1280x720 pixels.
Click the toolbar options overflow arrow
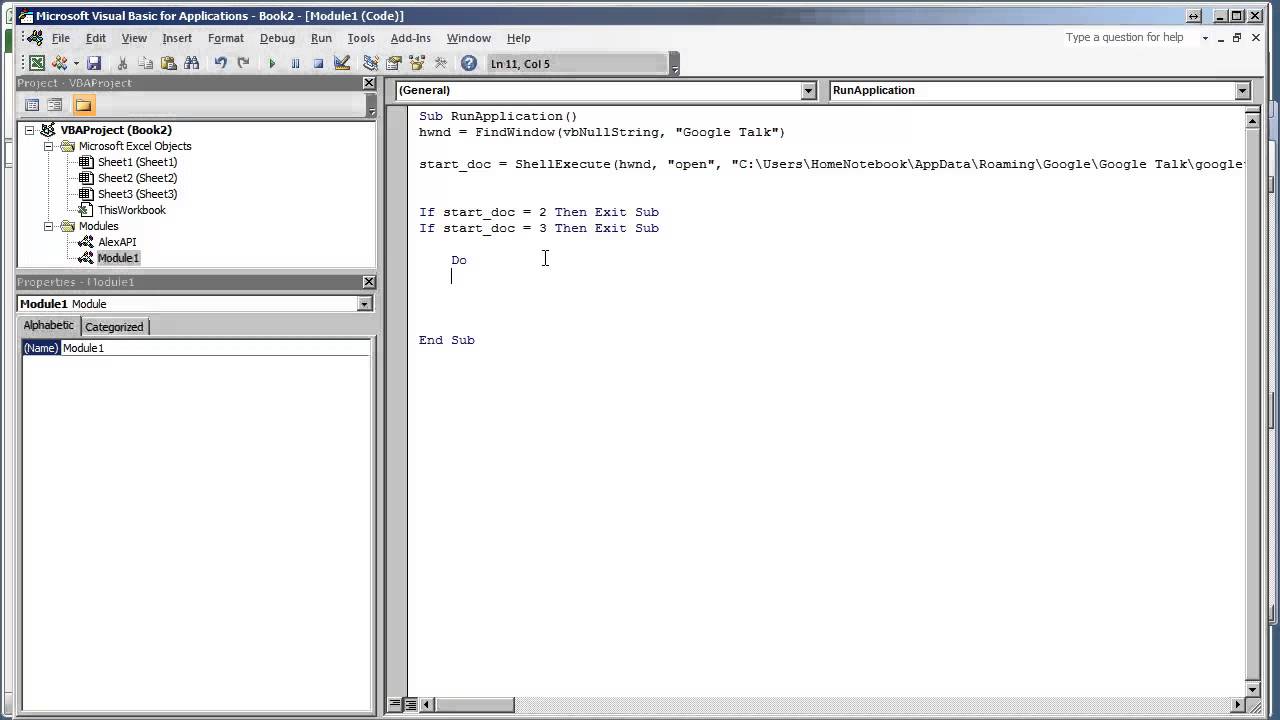pos(675,65)
